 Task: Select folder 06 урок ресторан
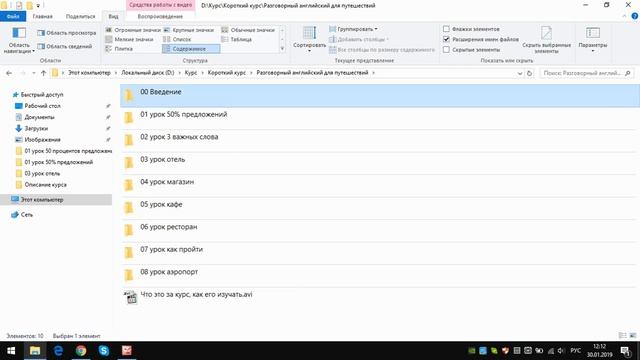click(x=380, y=230)
